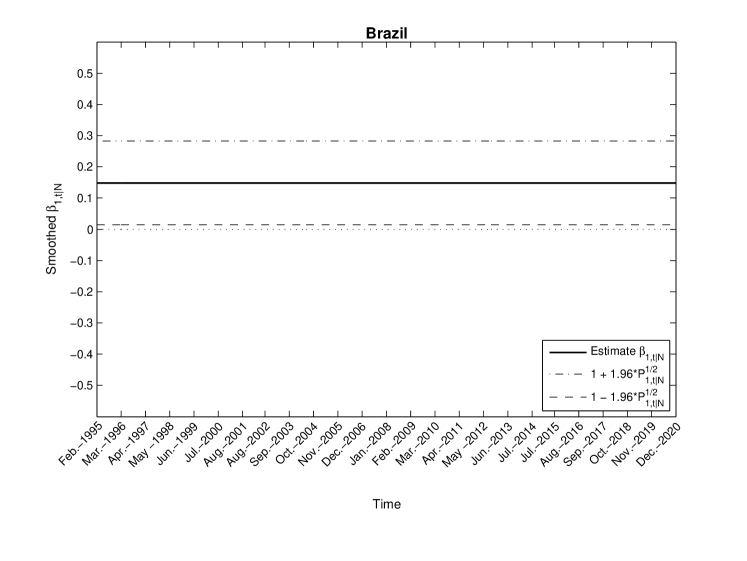The height and width of the screenshot is (561, 747).
Task: Click the 'Feb.−2009' date label
Action: (394, 444)
